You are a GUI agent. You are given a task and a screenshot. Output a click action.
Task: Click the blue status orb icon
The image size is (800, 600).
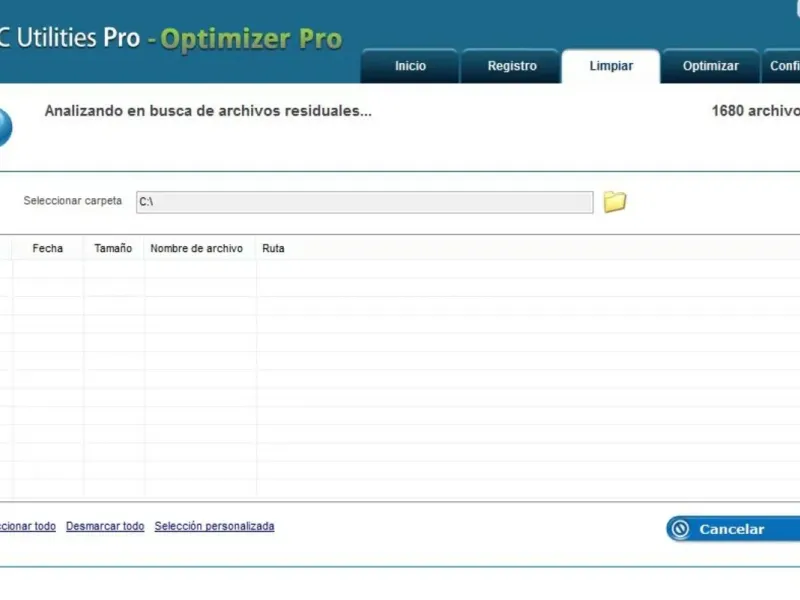(x=6, y=128)
